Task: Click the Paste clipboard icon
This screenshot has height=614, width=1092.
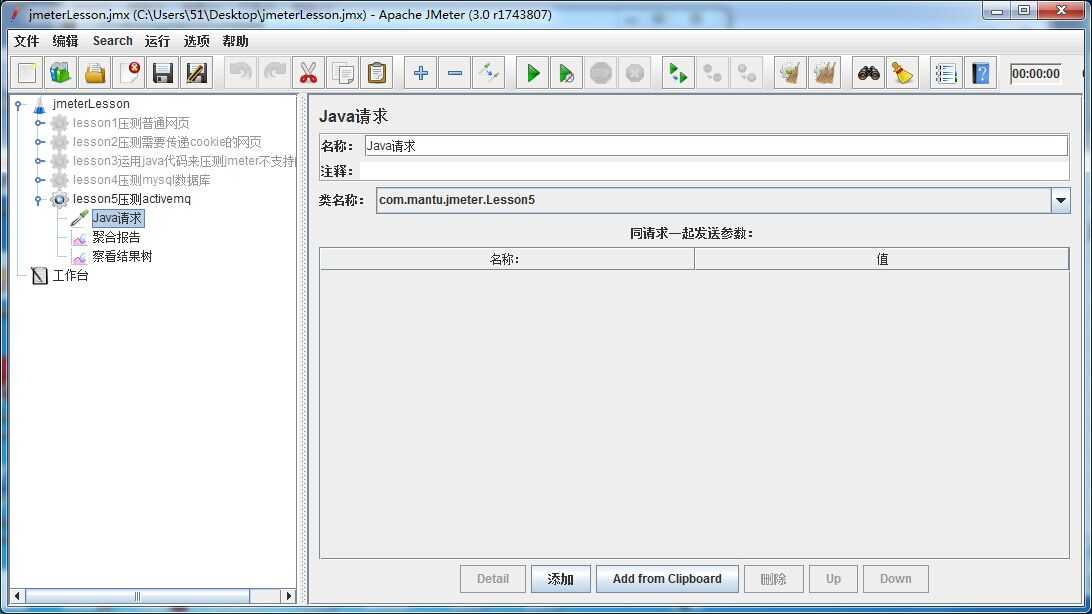Action: pos(377,73)
